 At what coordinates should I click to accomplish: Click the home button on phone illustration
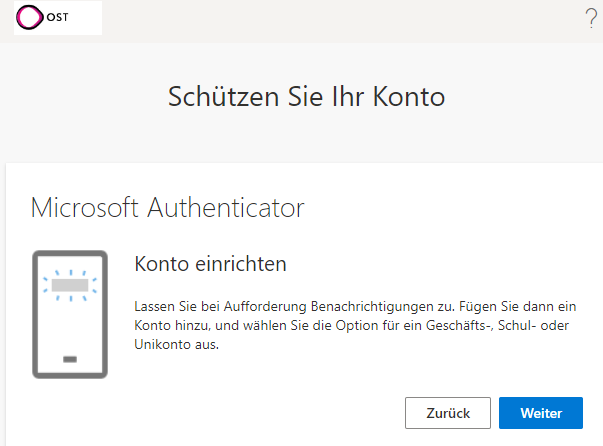click(x=69, y=358)
